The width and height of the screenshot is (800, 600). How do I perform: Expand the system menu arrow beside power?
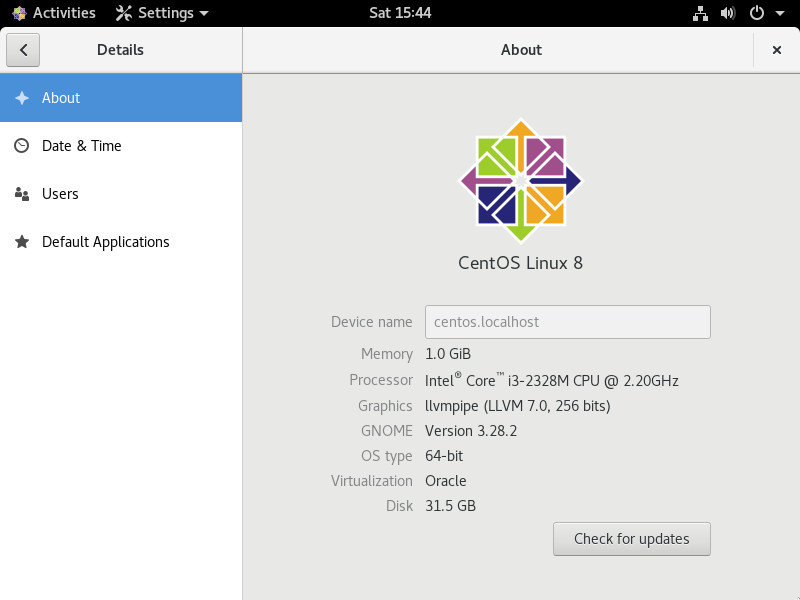pos(780,14)
